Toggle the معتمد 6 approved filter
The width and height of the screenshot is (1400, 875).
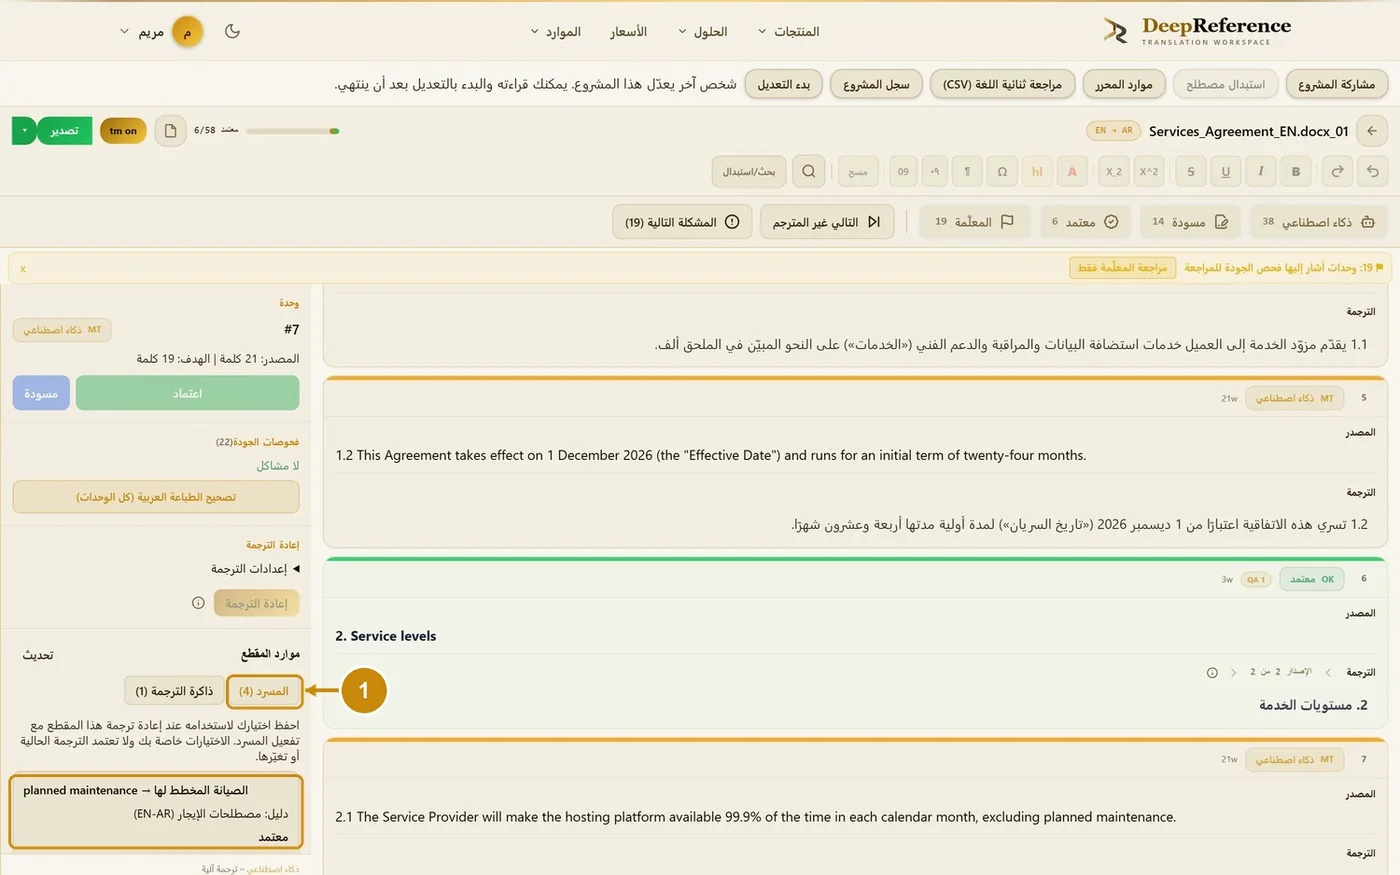pyautogui.click(x=1085, y=222)
